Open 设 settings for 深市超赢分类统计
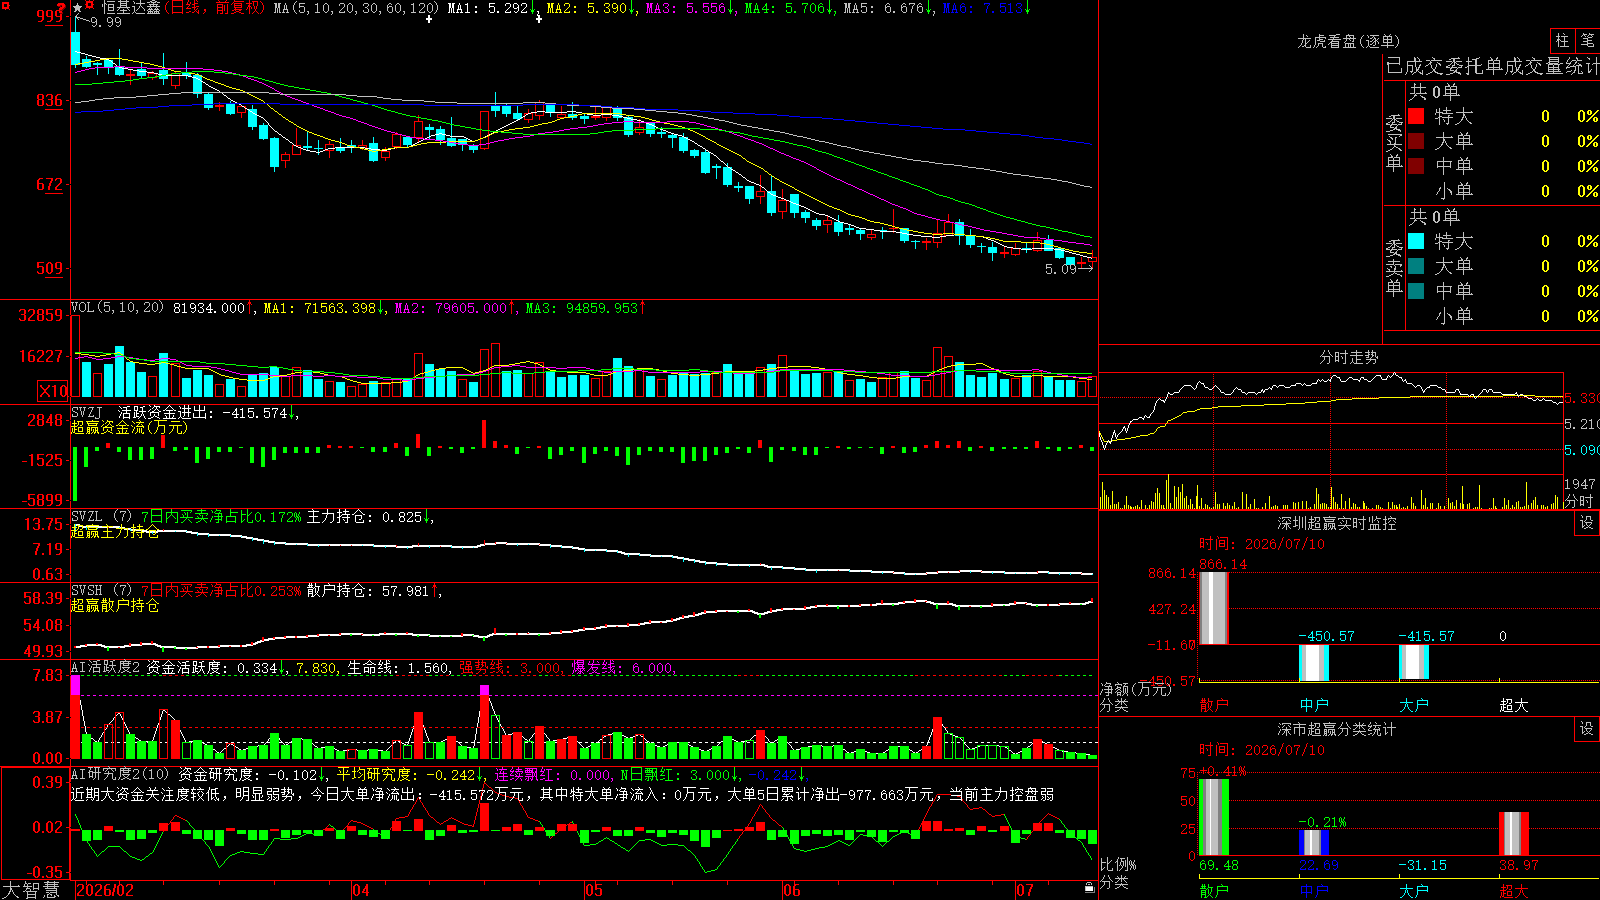 (1587, 729)
